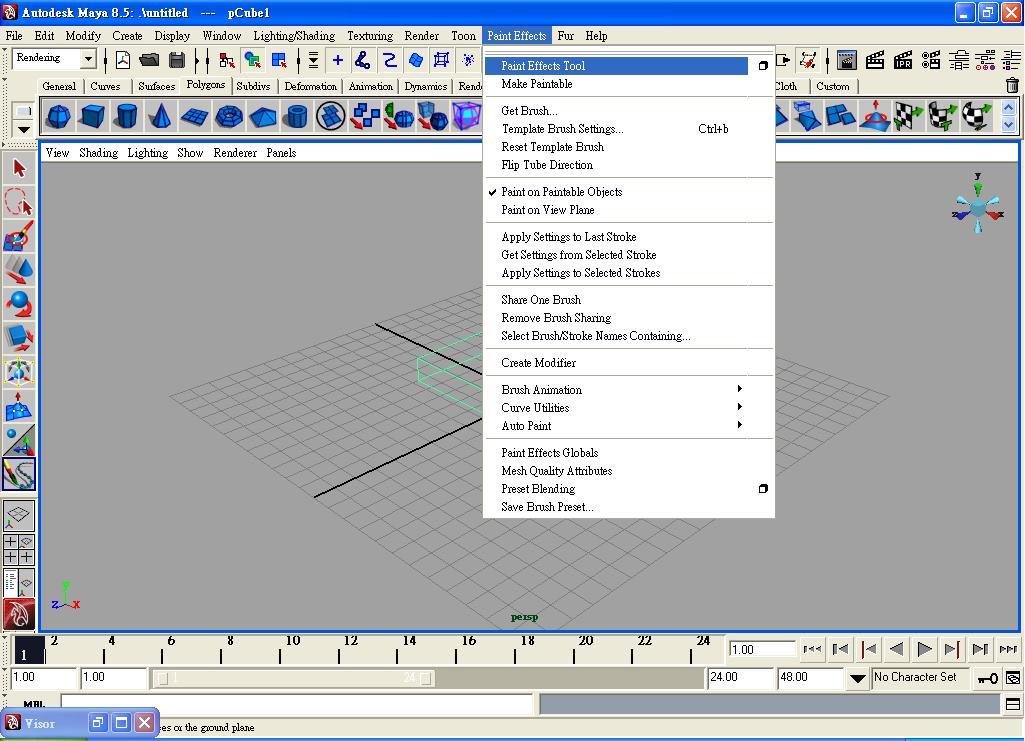Open the Render View clapboard icon
This screenshot has height=741, width=1025.
click(x=847, y=60)
